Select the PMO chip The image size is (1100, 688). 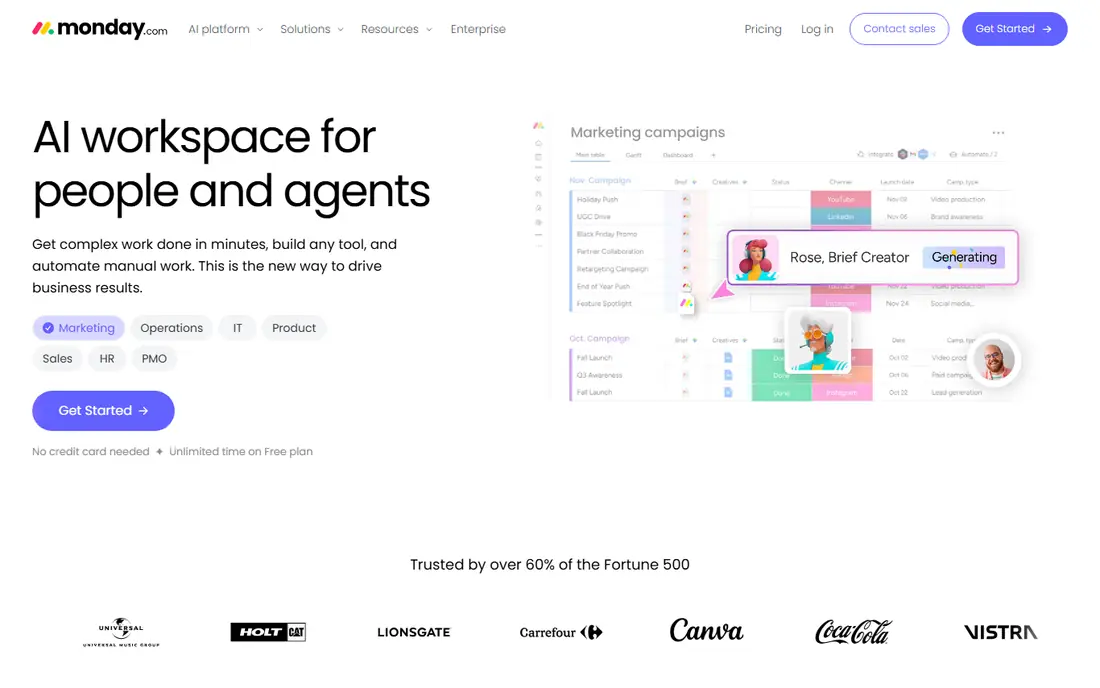pos(154,358)
